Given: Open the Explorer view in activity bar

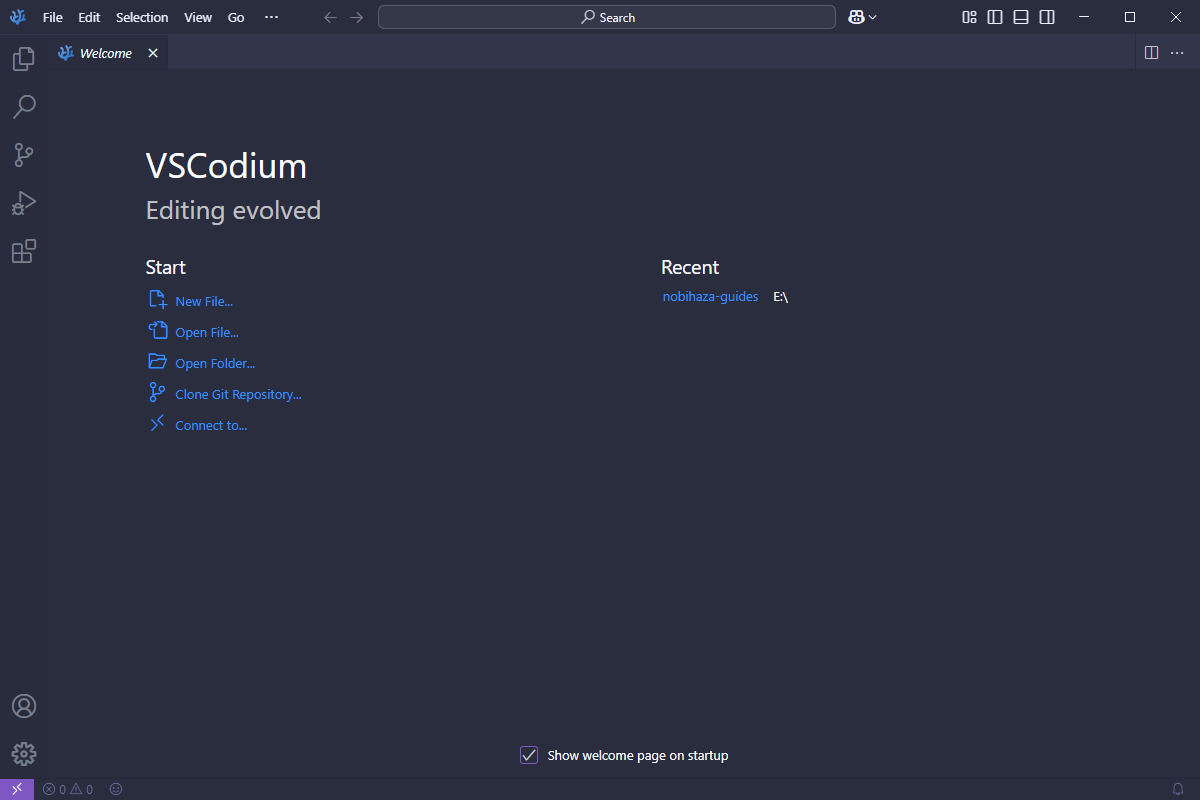Looking at the screenshot, I should [x=24, y=59].
